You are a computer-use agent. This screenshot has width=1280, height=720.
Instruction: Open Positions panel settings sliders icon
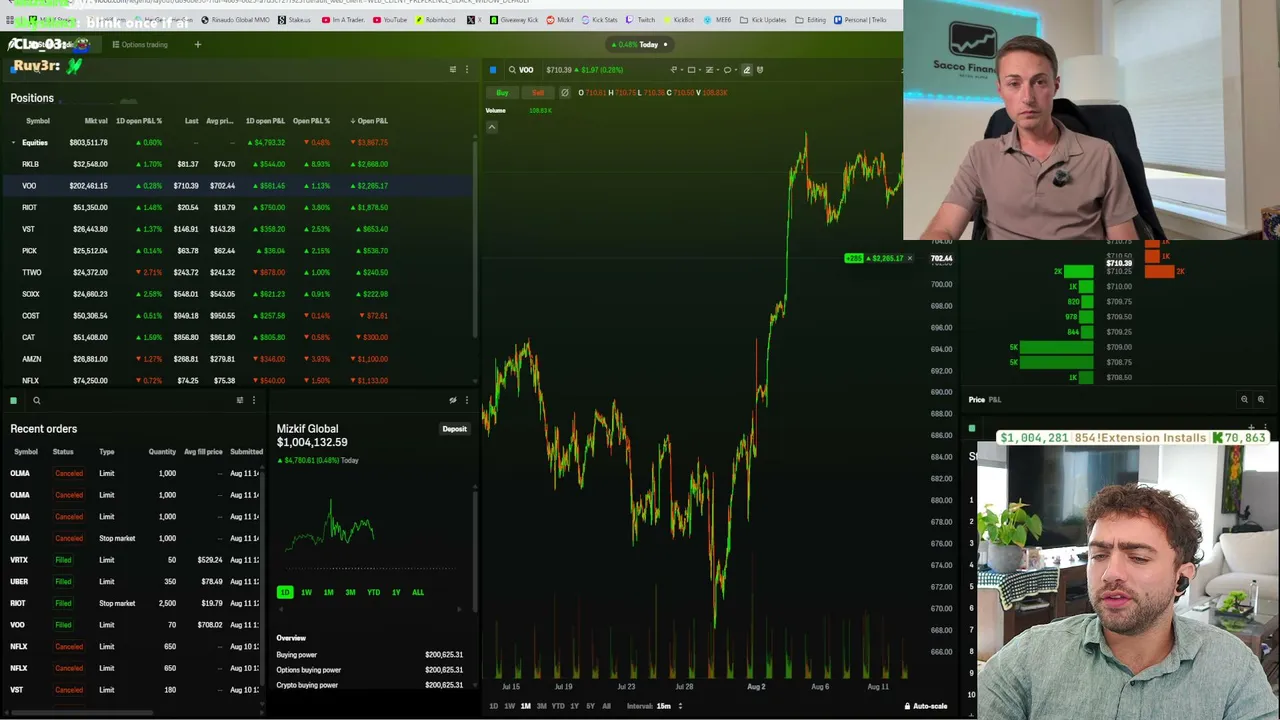point(452,70)
